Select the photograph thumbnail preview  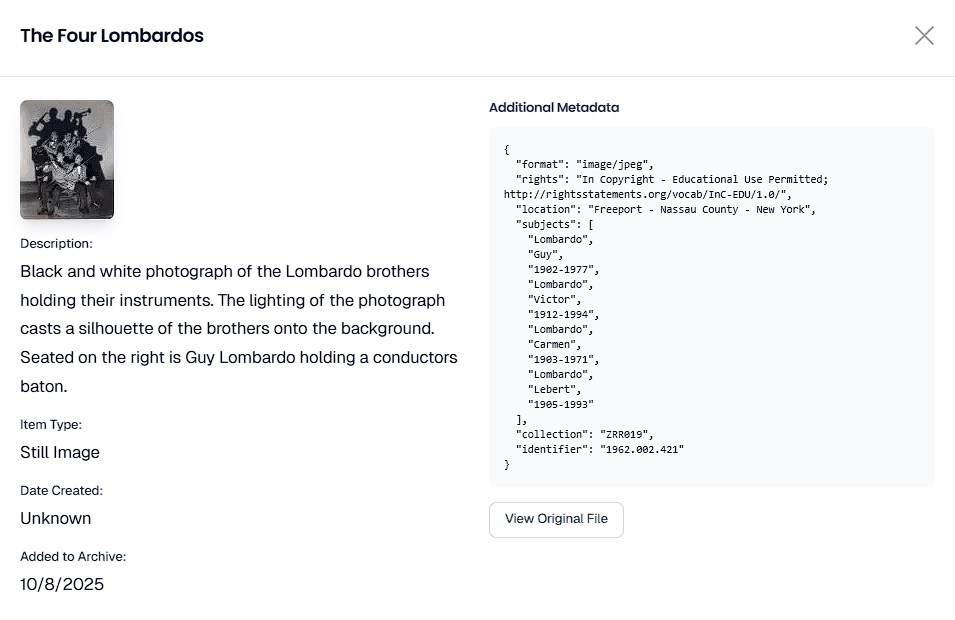67,159
